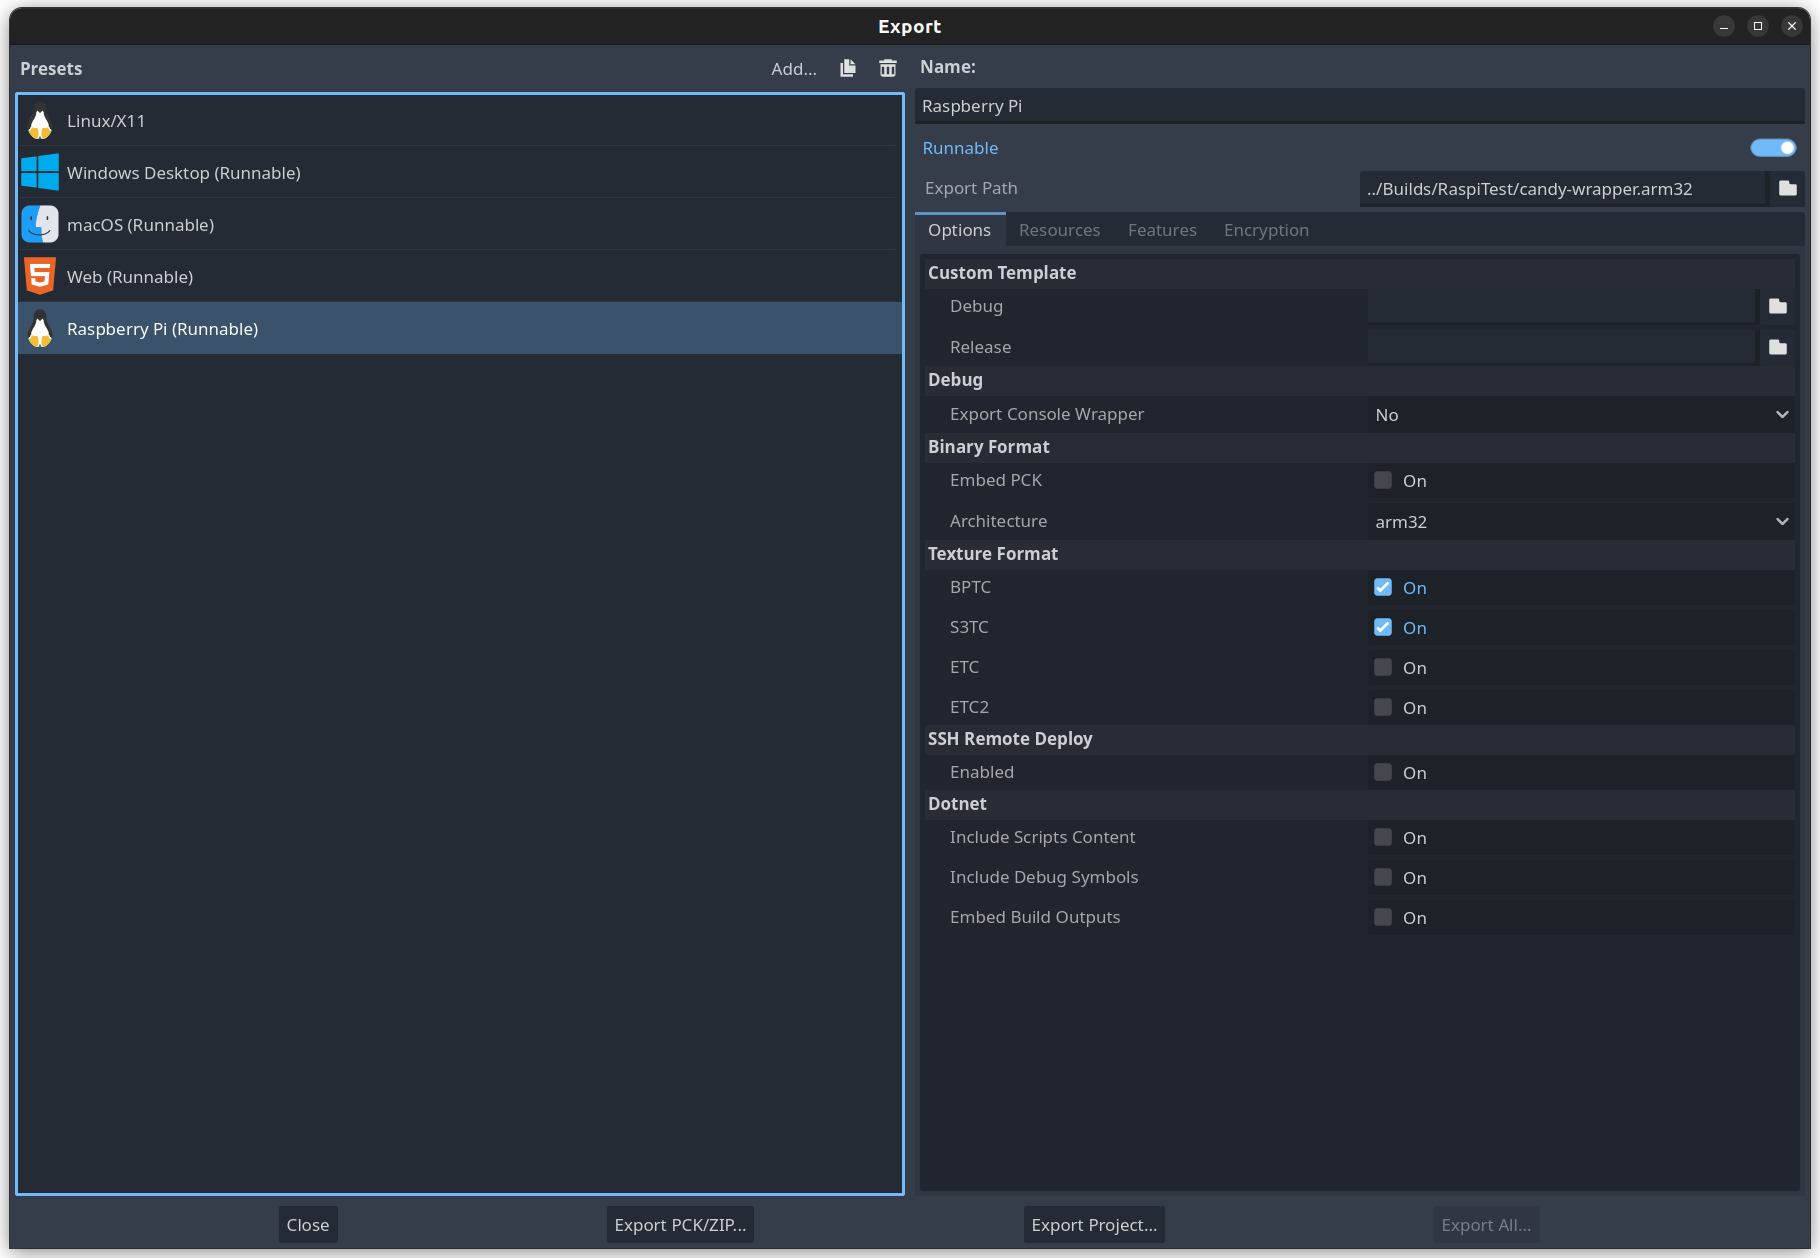
Task: Select the Linux/X11 preset penguin icon
Action: pyautogui.click(x=39, y=120)
